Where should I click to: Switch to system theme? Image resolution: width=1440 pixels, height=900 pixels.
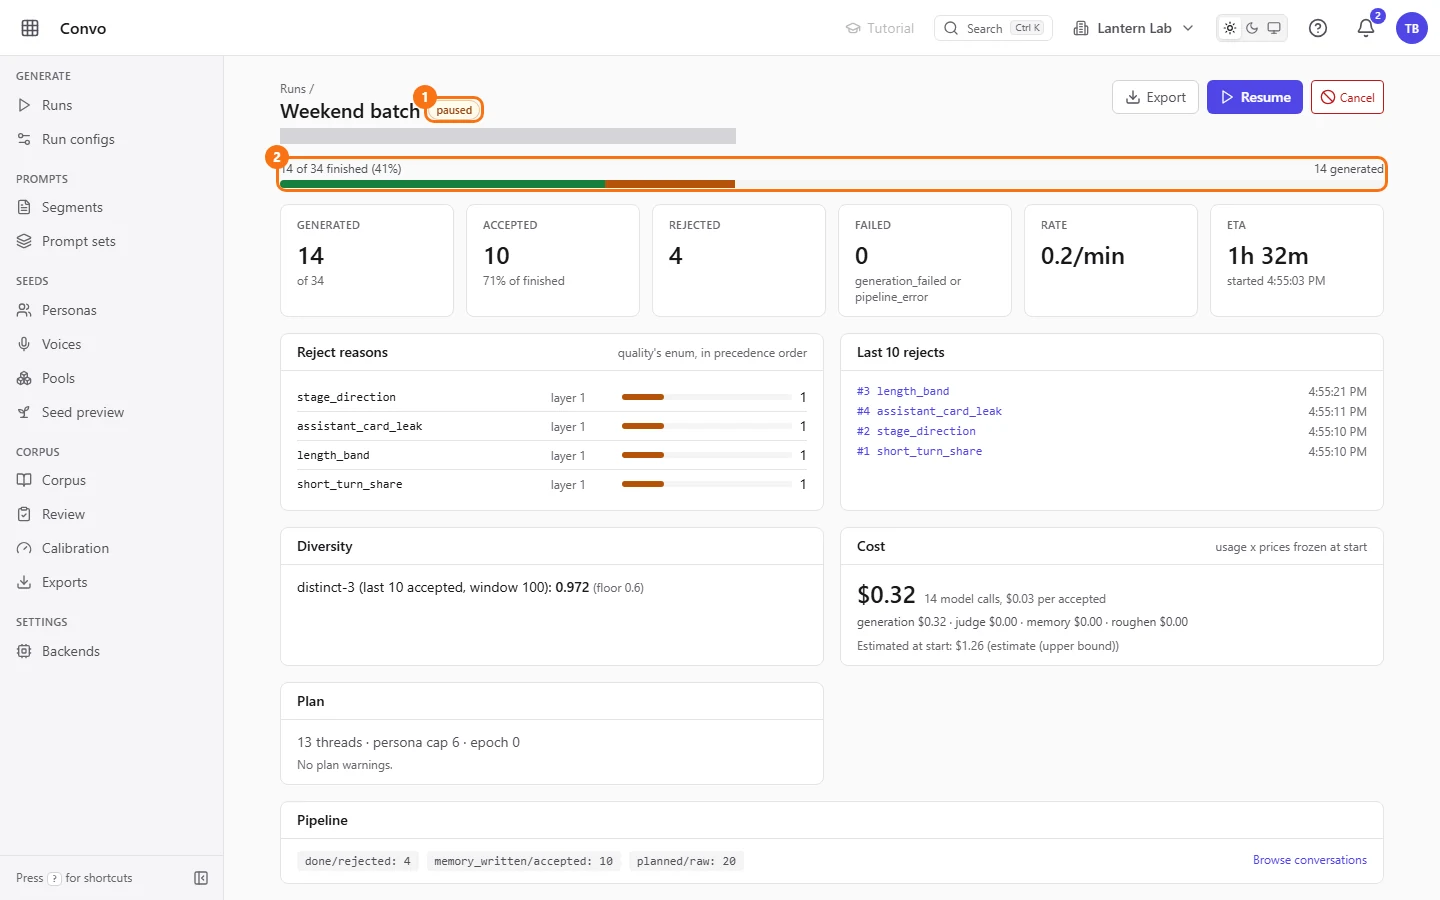coord(1274,28)
